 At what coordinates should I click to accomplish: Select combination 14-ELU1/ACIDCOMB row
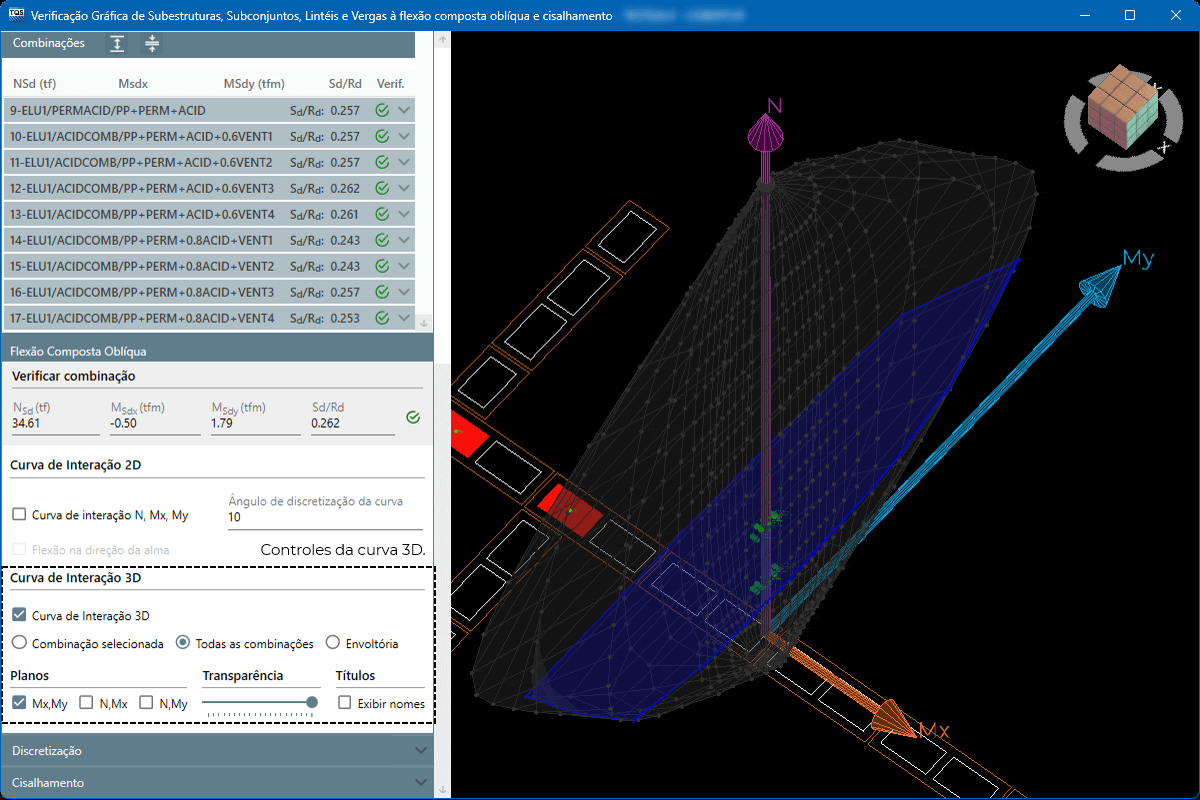[140, 240]
